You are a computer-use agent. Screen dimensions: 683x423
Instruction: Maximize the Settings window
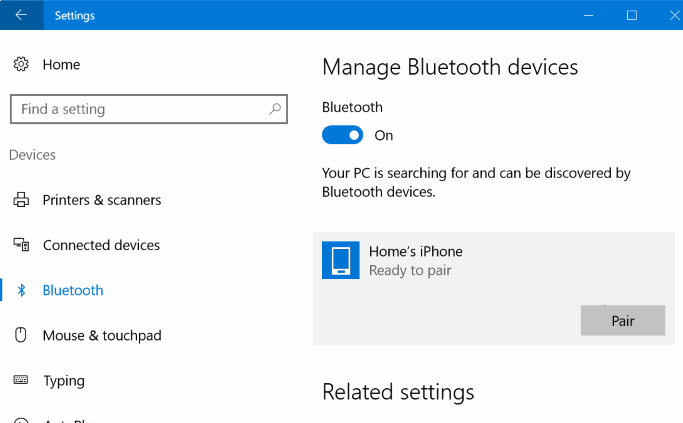[x=632, y=15]
